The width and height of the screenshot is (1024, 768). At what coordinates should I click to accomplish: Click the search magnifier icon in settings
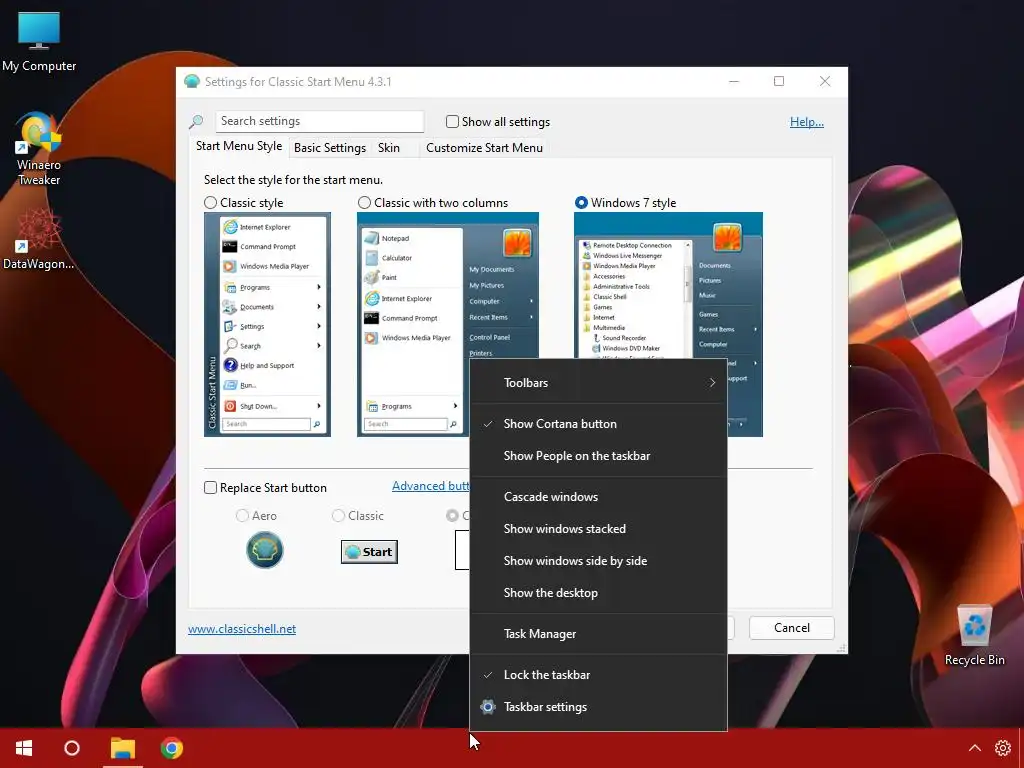(197, 121)
